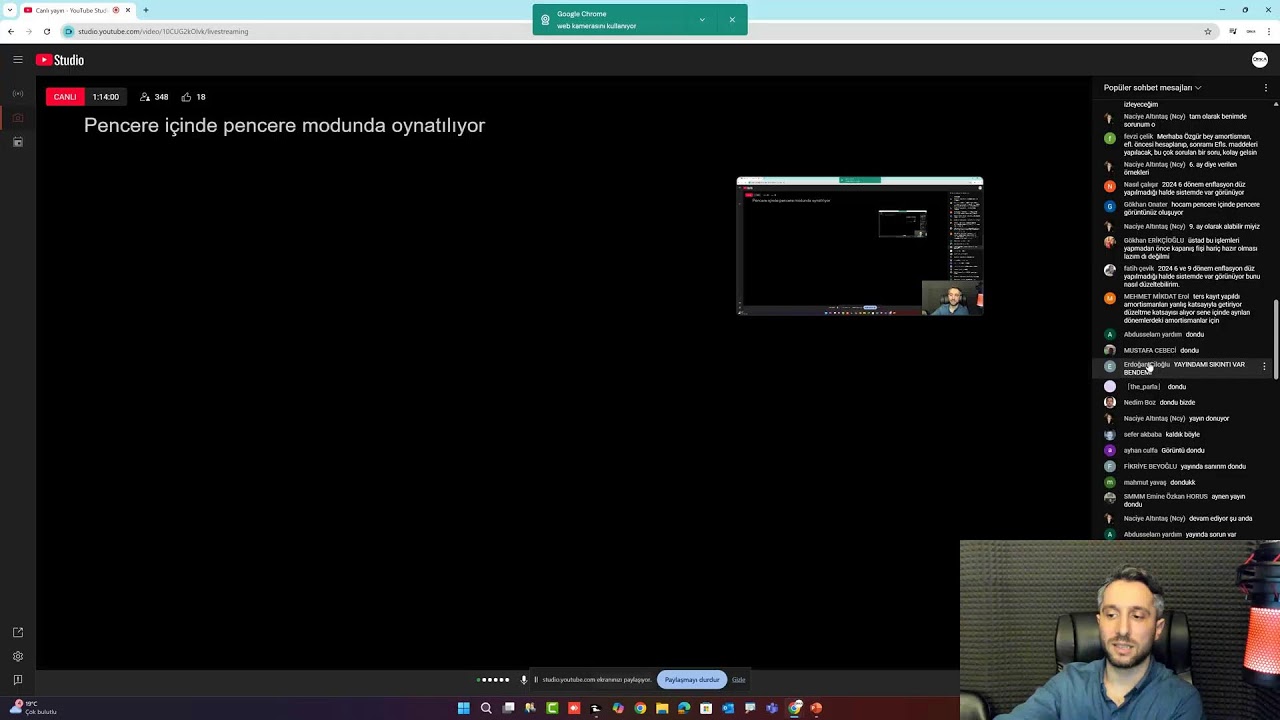Click the weather widget in the taskbar
This screenshot has width=1280, height=720.
tap(32, 708)
